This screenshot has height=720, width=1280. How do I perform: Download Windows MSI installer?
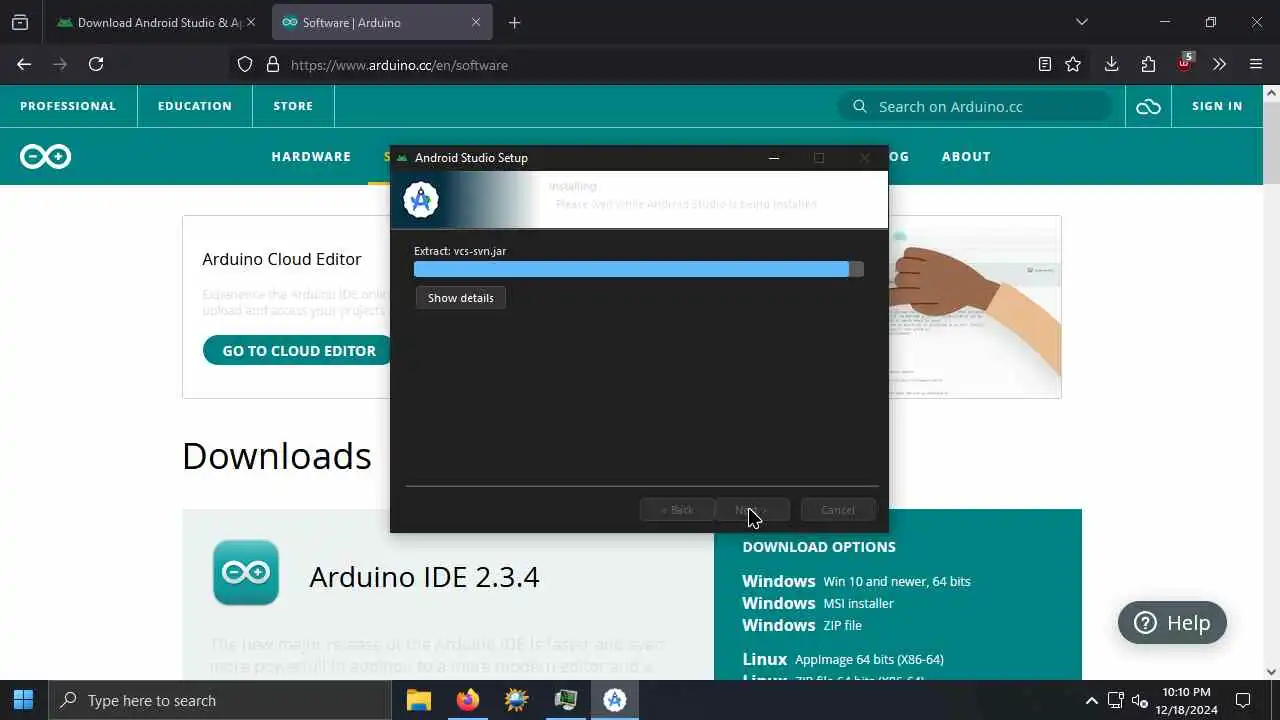pos(818,603)
